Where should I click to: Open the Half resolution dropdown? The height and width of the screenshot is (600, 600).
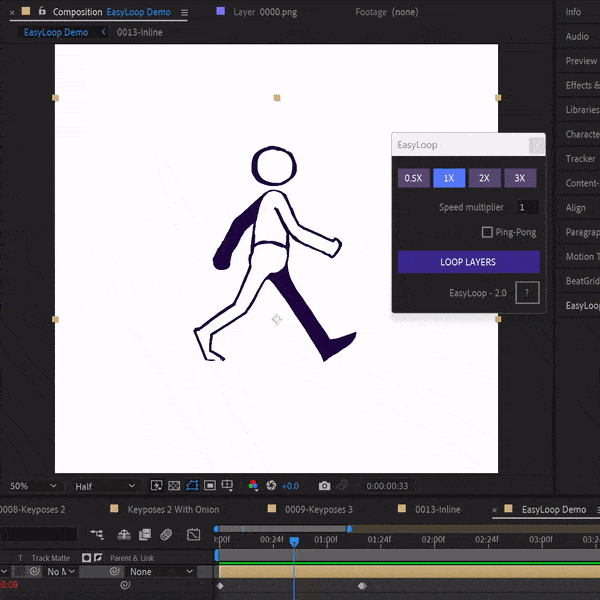coord(105,486)
